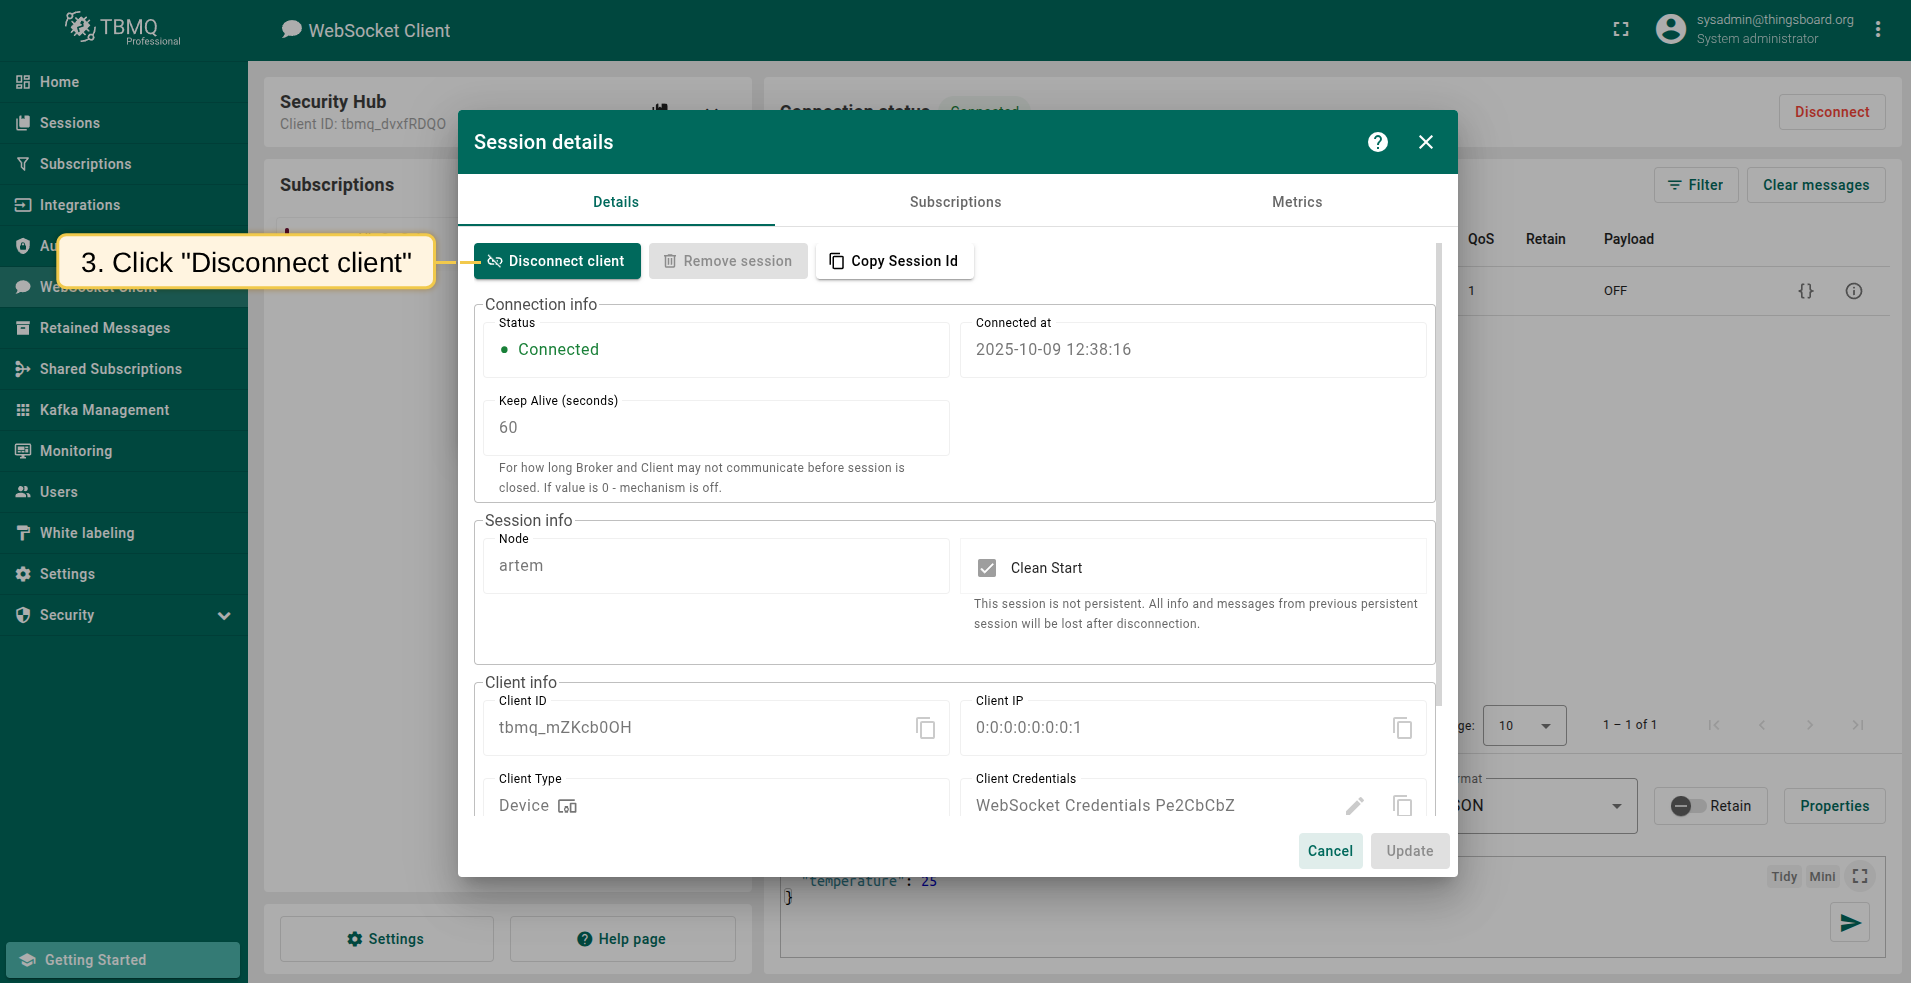This screenshot has height=983, width=1911.
Task: Send message with the paper plane icon
Action: coord(1850,922)
